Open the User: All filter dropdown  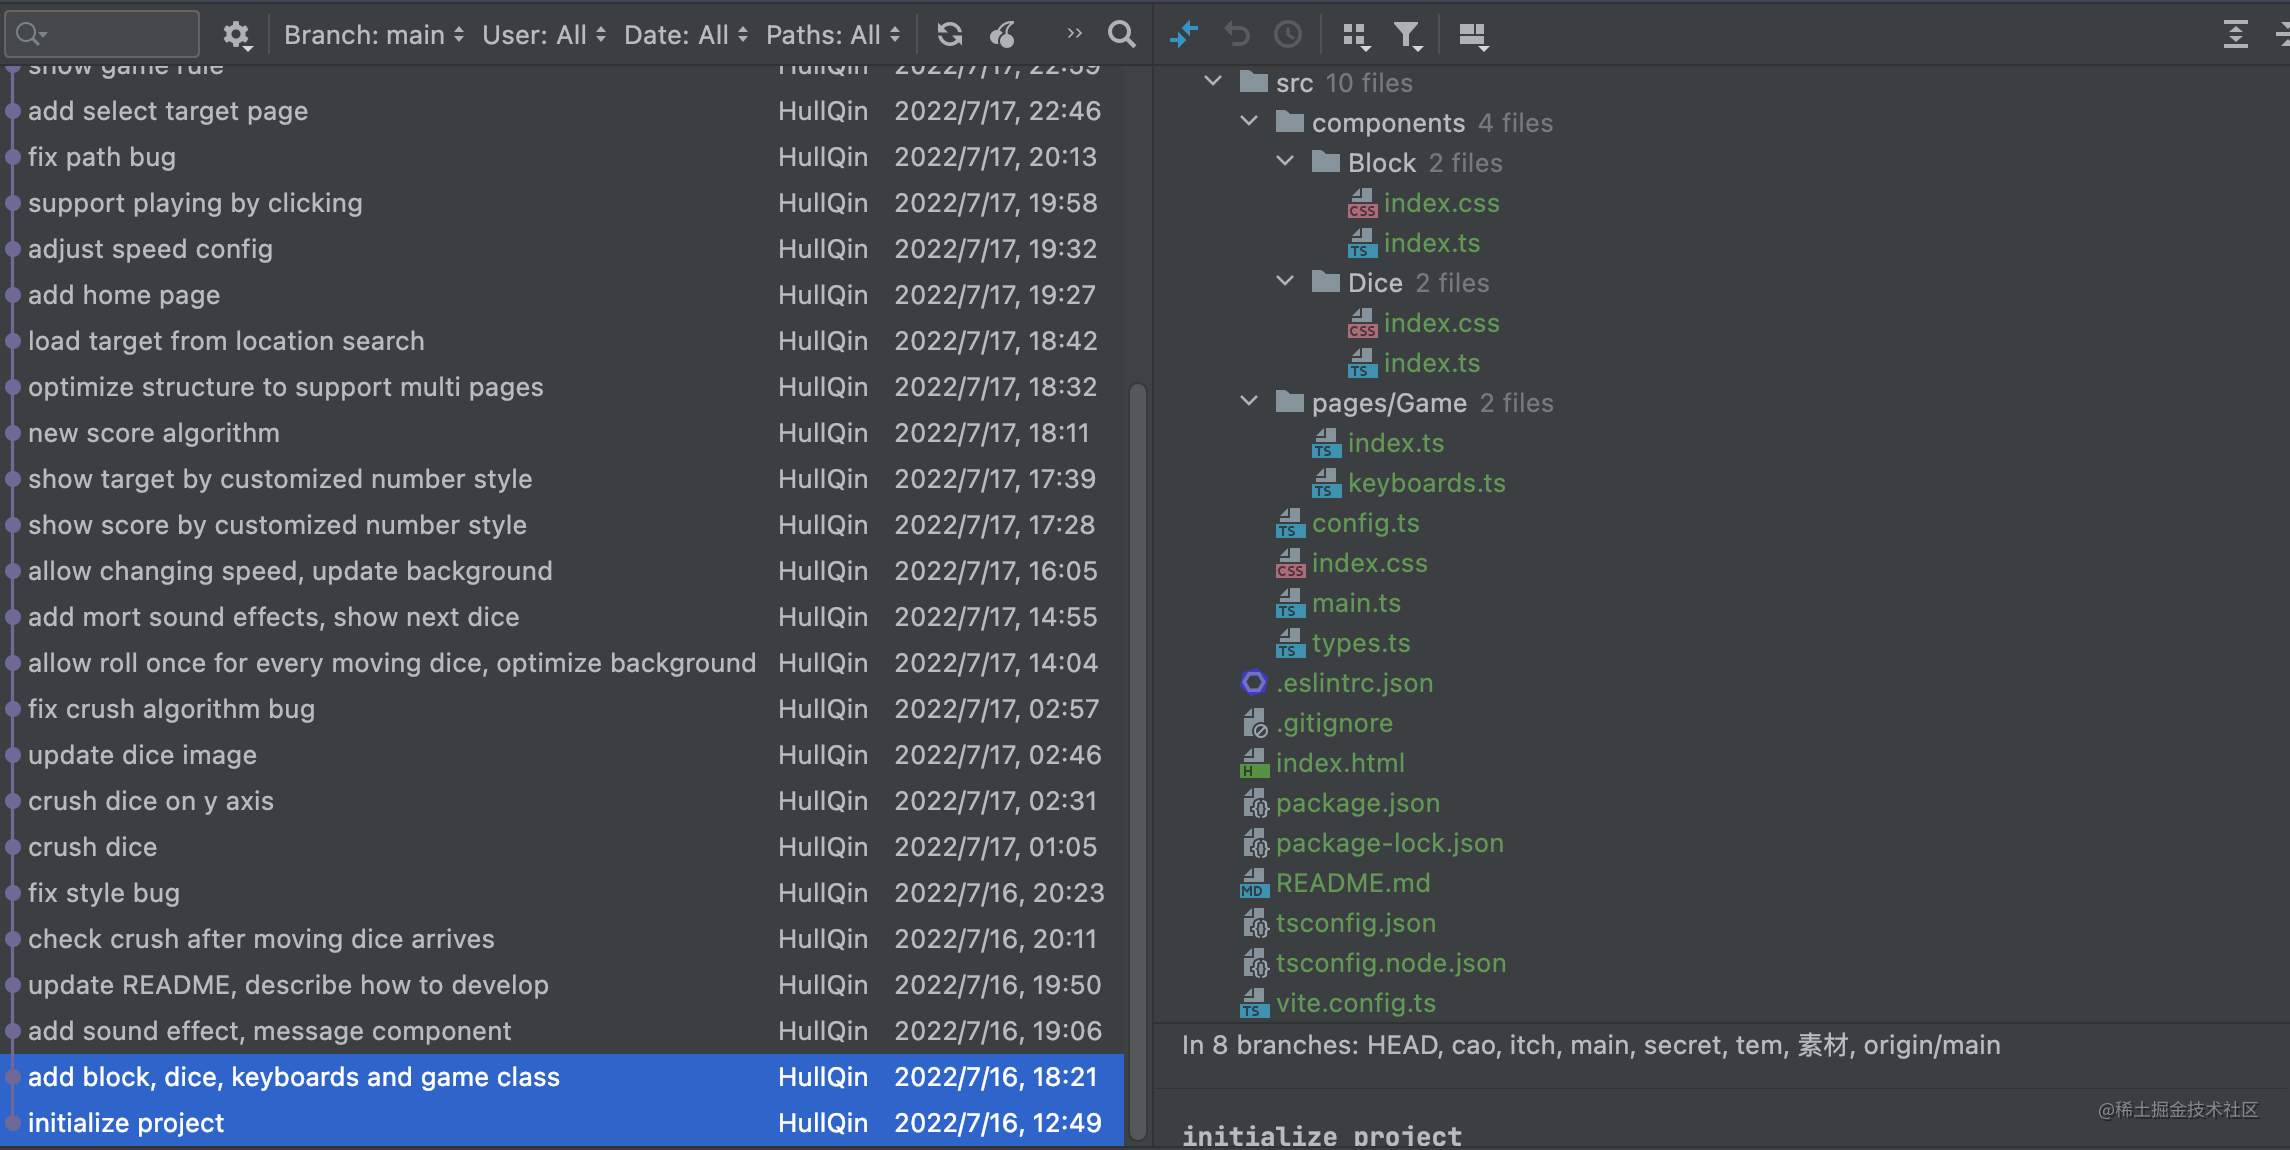(x=544, y=35)
